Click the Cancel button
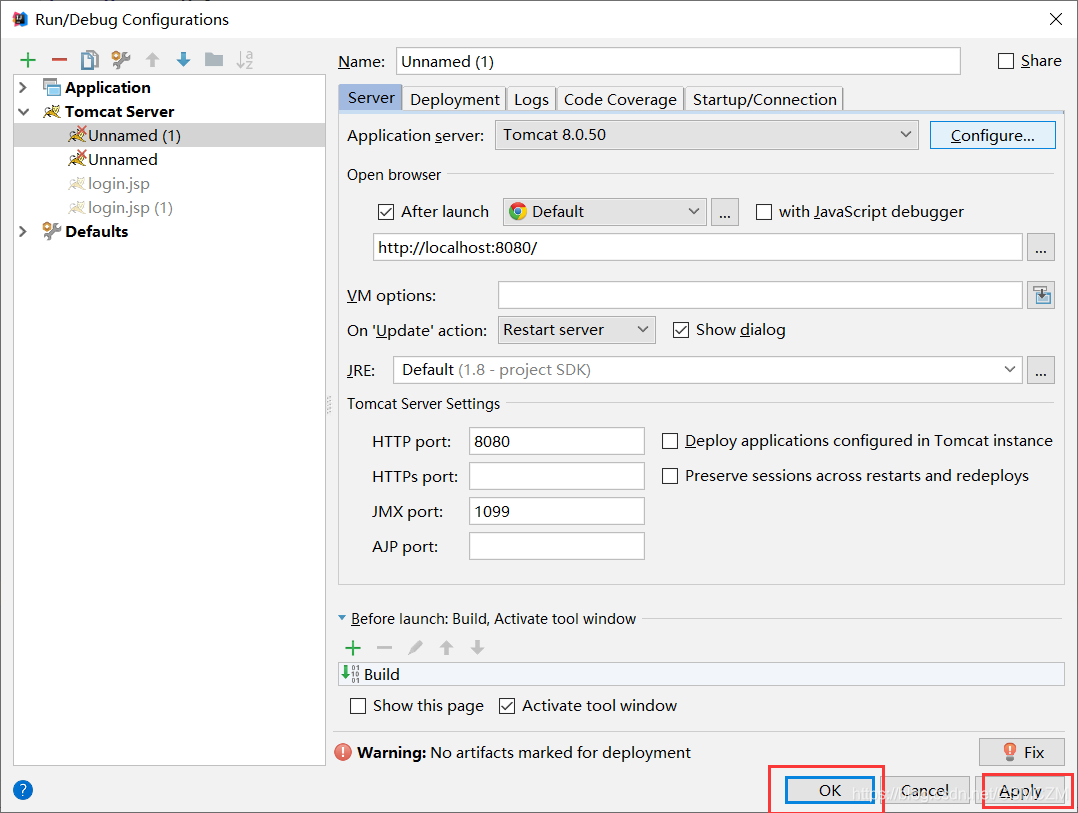Screen dimensions: 1078x813 [x=925, y=790]
